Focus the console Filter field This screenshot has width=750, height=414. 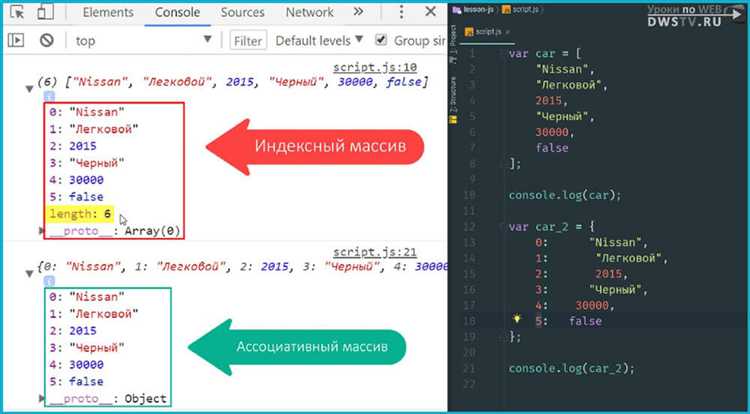pos(248,41)
